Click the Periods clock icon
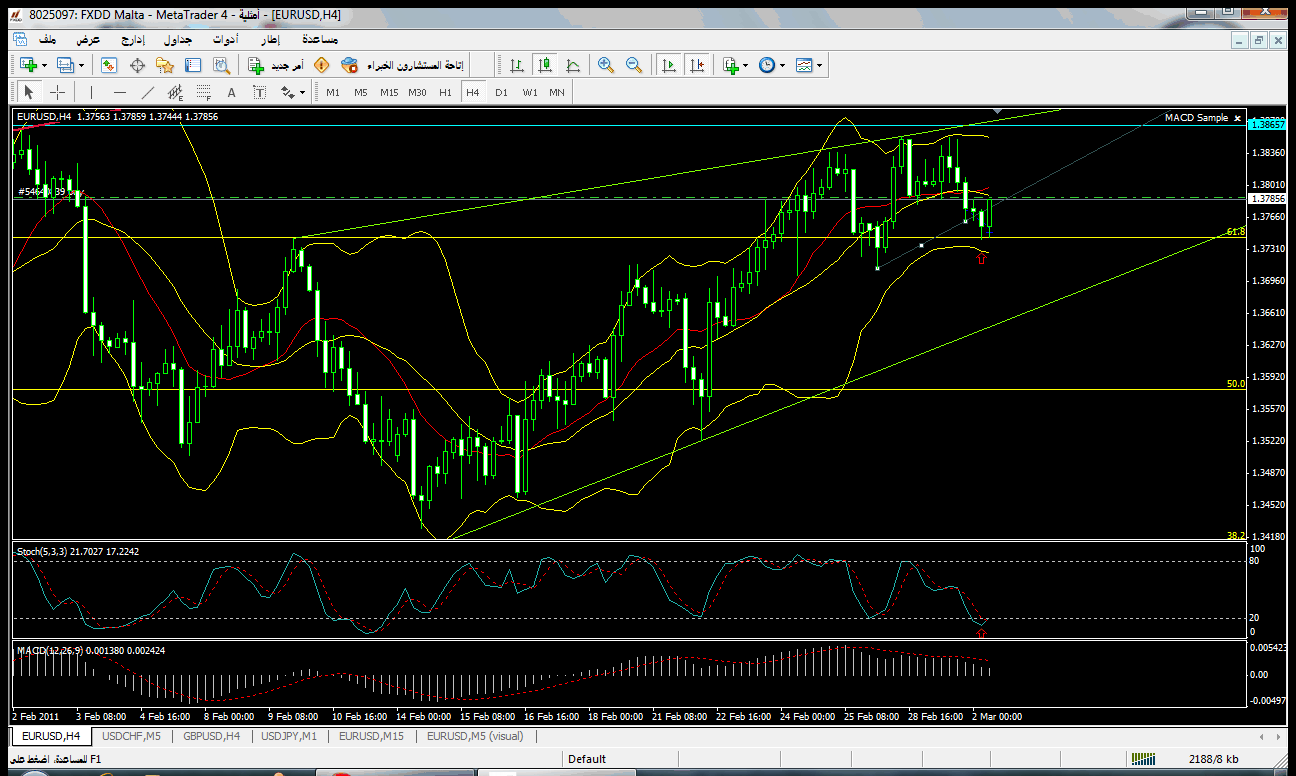The height and width of the screenshot is (776, 1296). pyautogui.click(x=767, y=65)
